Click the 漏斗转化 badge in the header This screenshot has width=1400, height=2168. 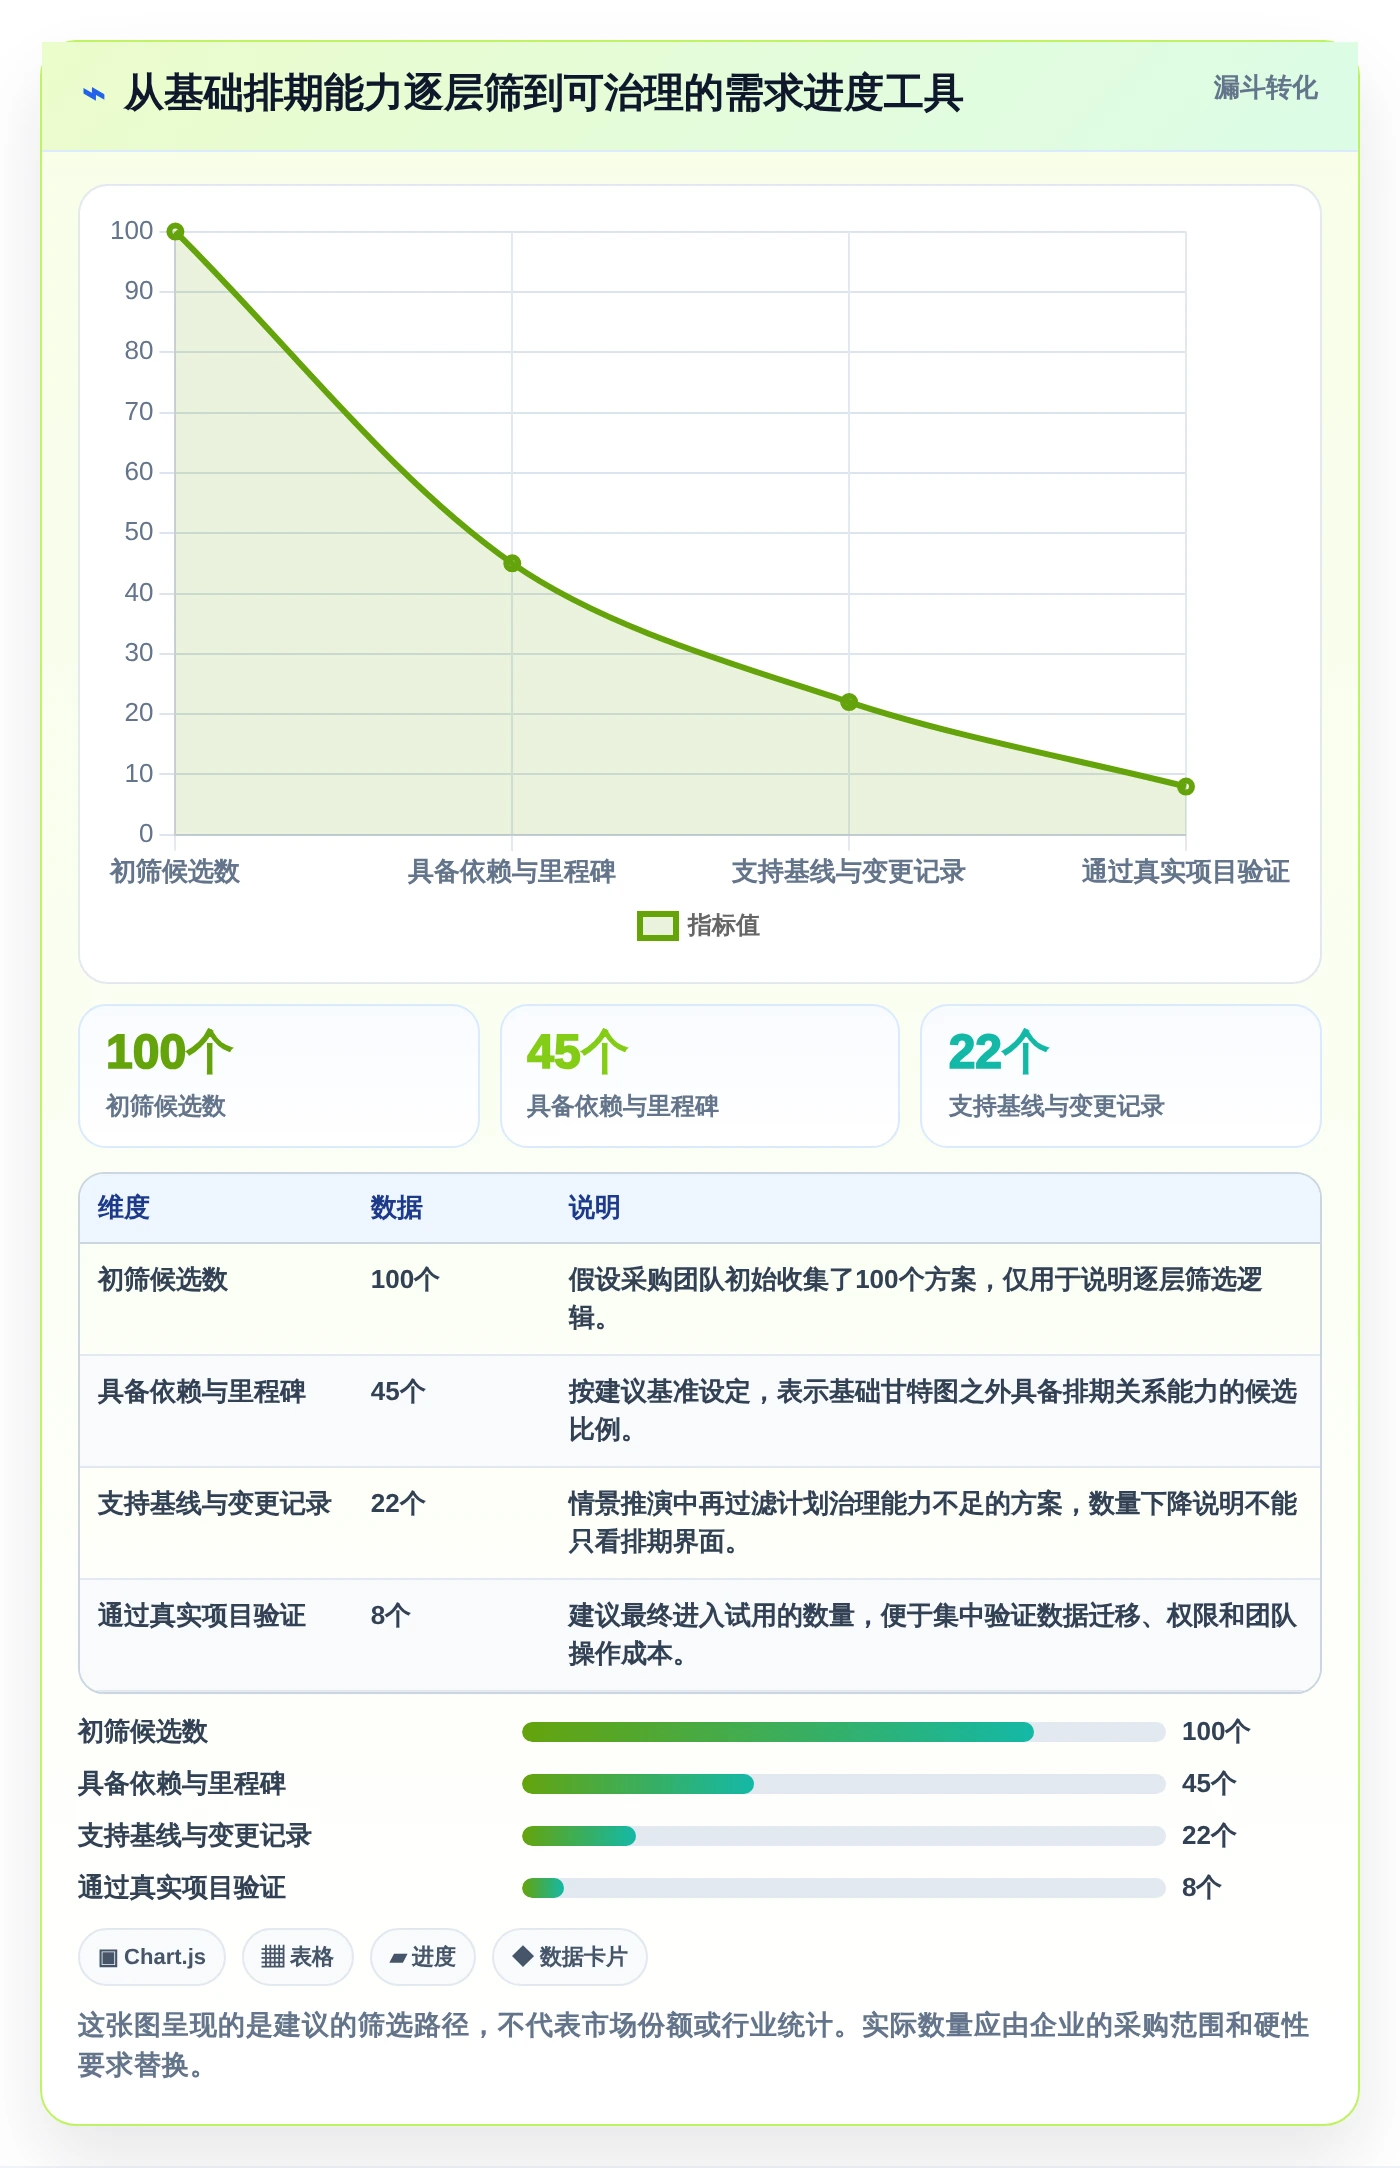[1265, 88]
